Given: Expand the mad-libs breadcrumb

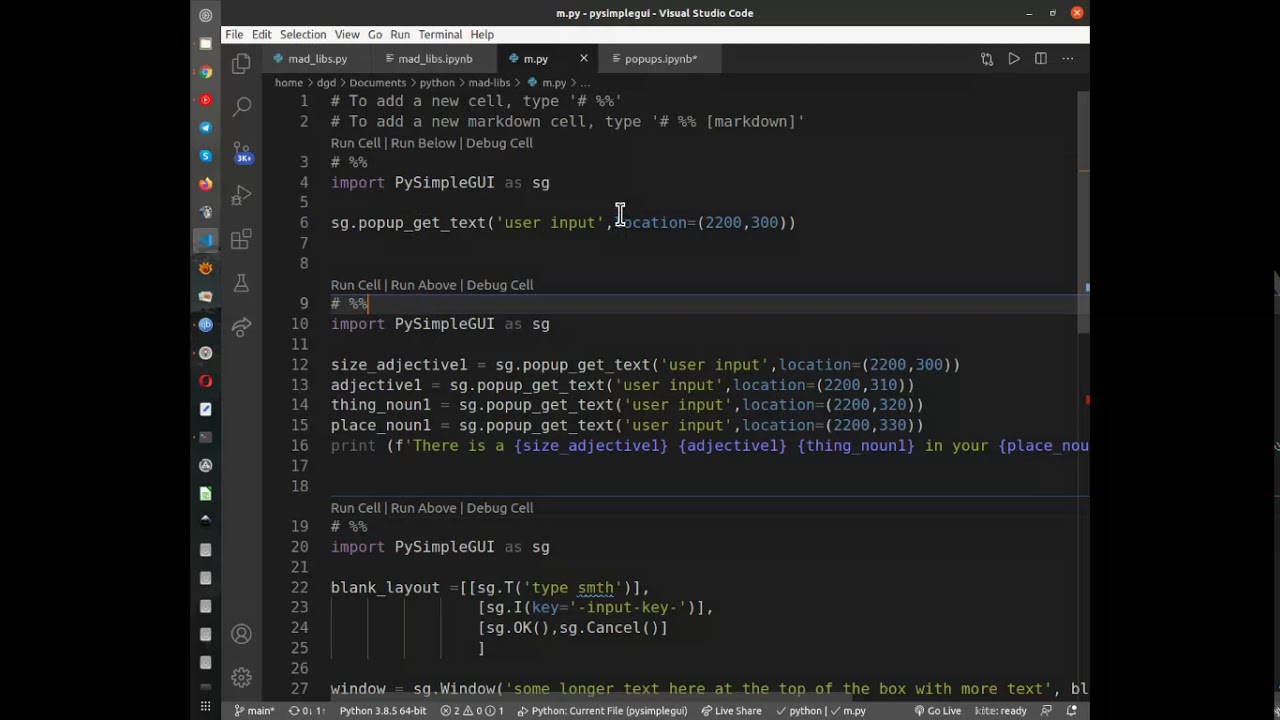Looking at the screenshot, I should click(x=489, y=83).
